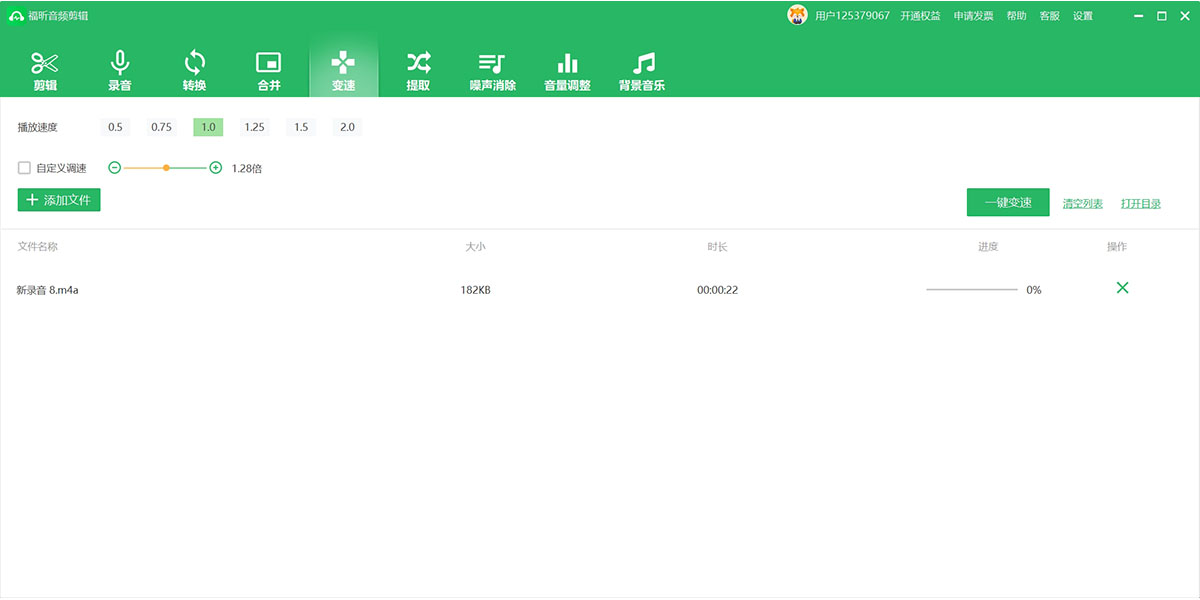Select the 背景音乐 background music tool

point(642,70)
